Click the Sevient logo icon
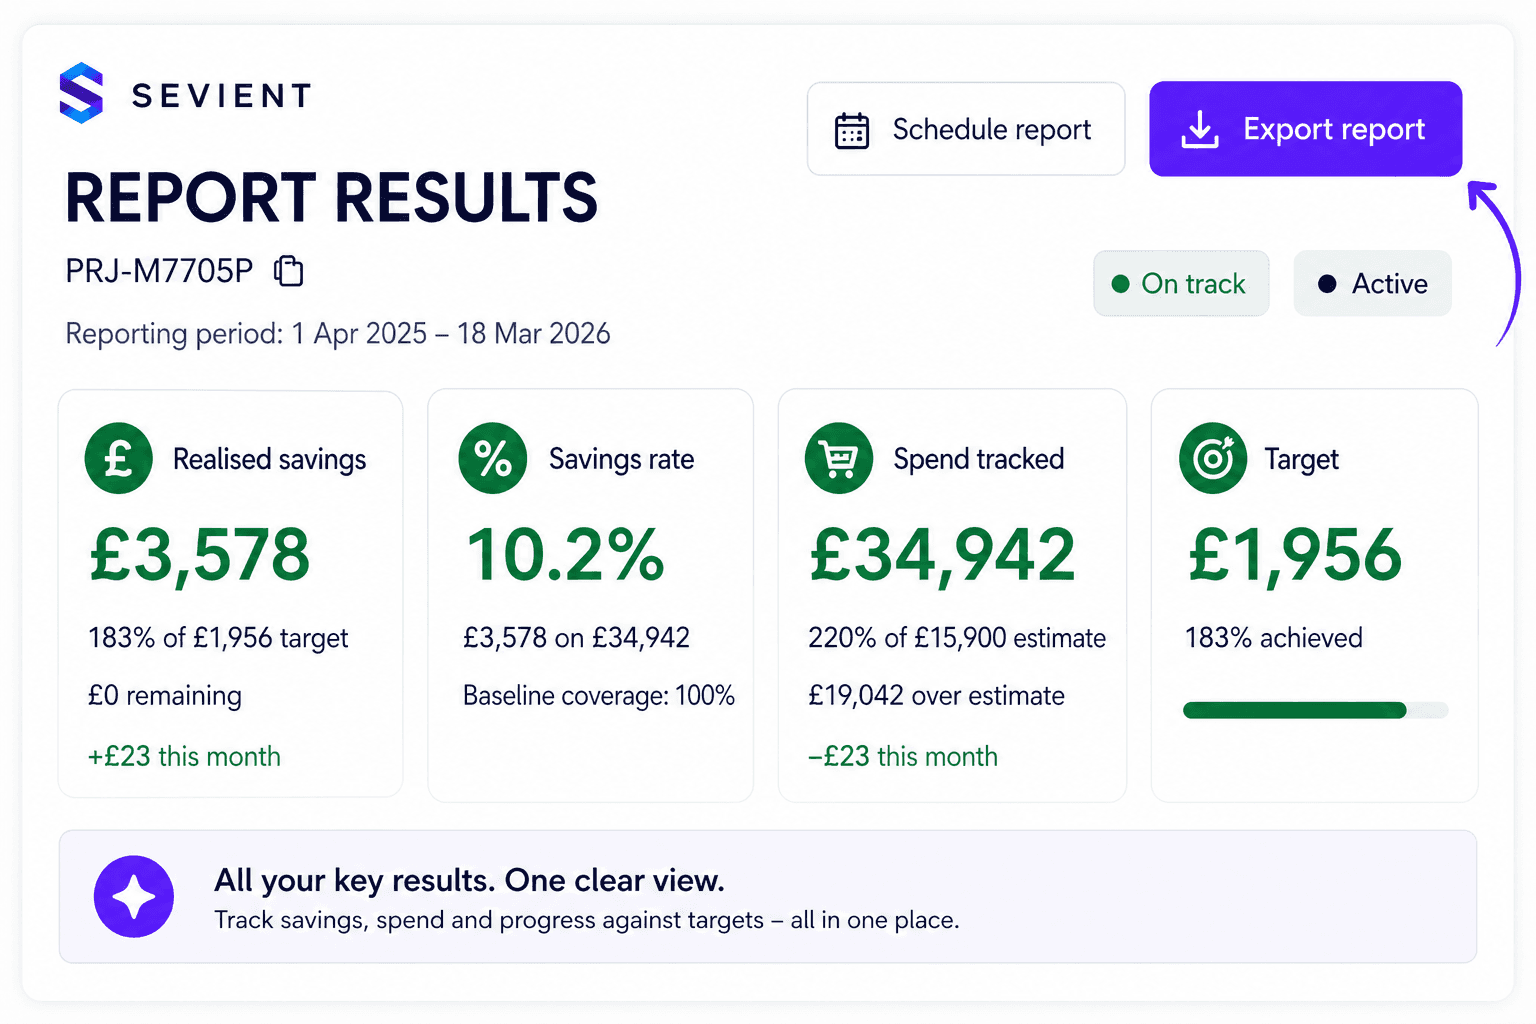The width and height of the screenshot is (1536, 1024). click(x=81, y=93)
